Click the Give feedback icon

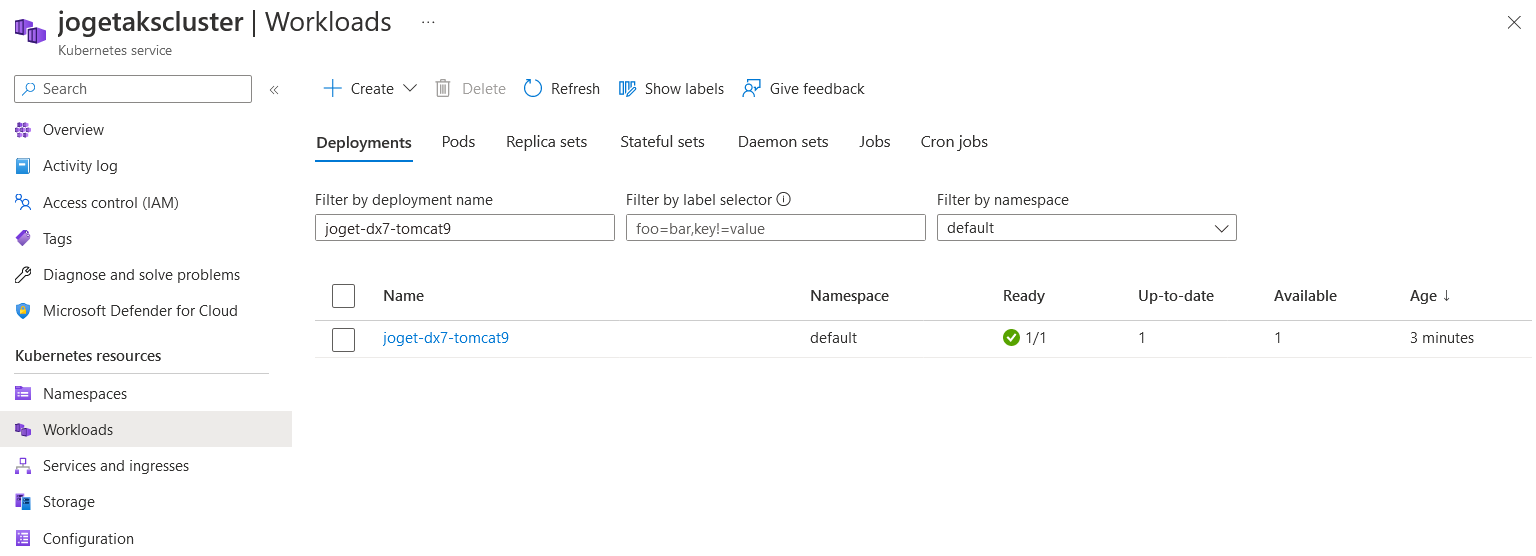coord(752,89)
